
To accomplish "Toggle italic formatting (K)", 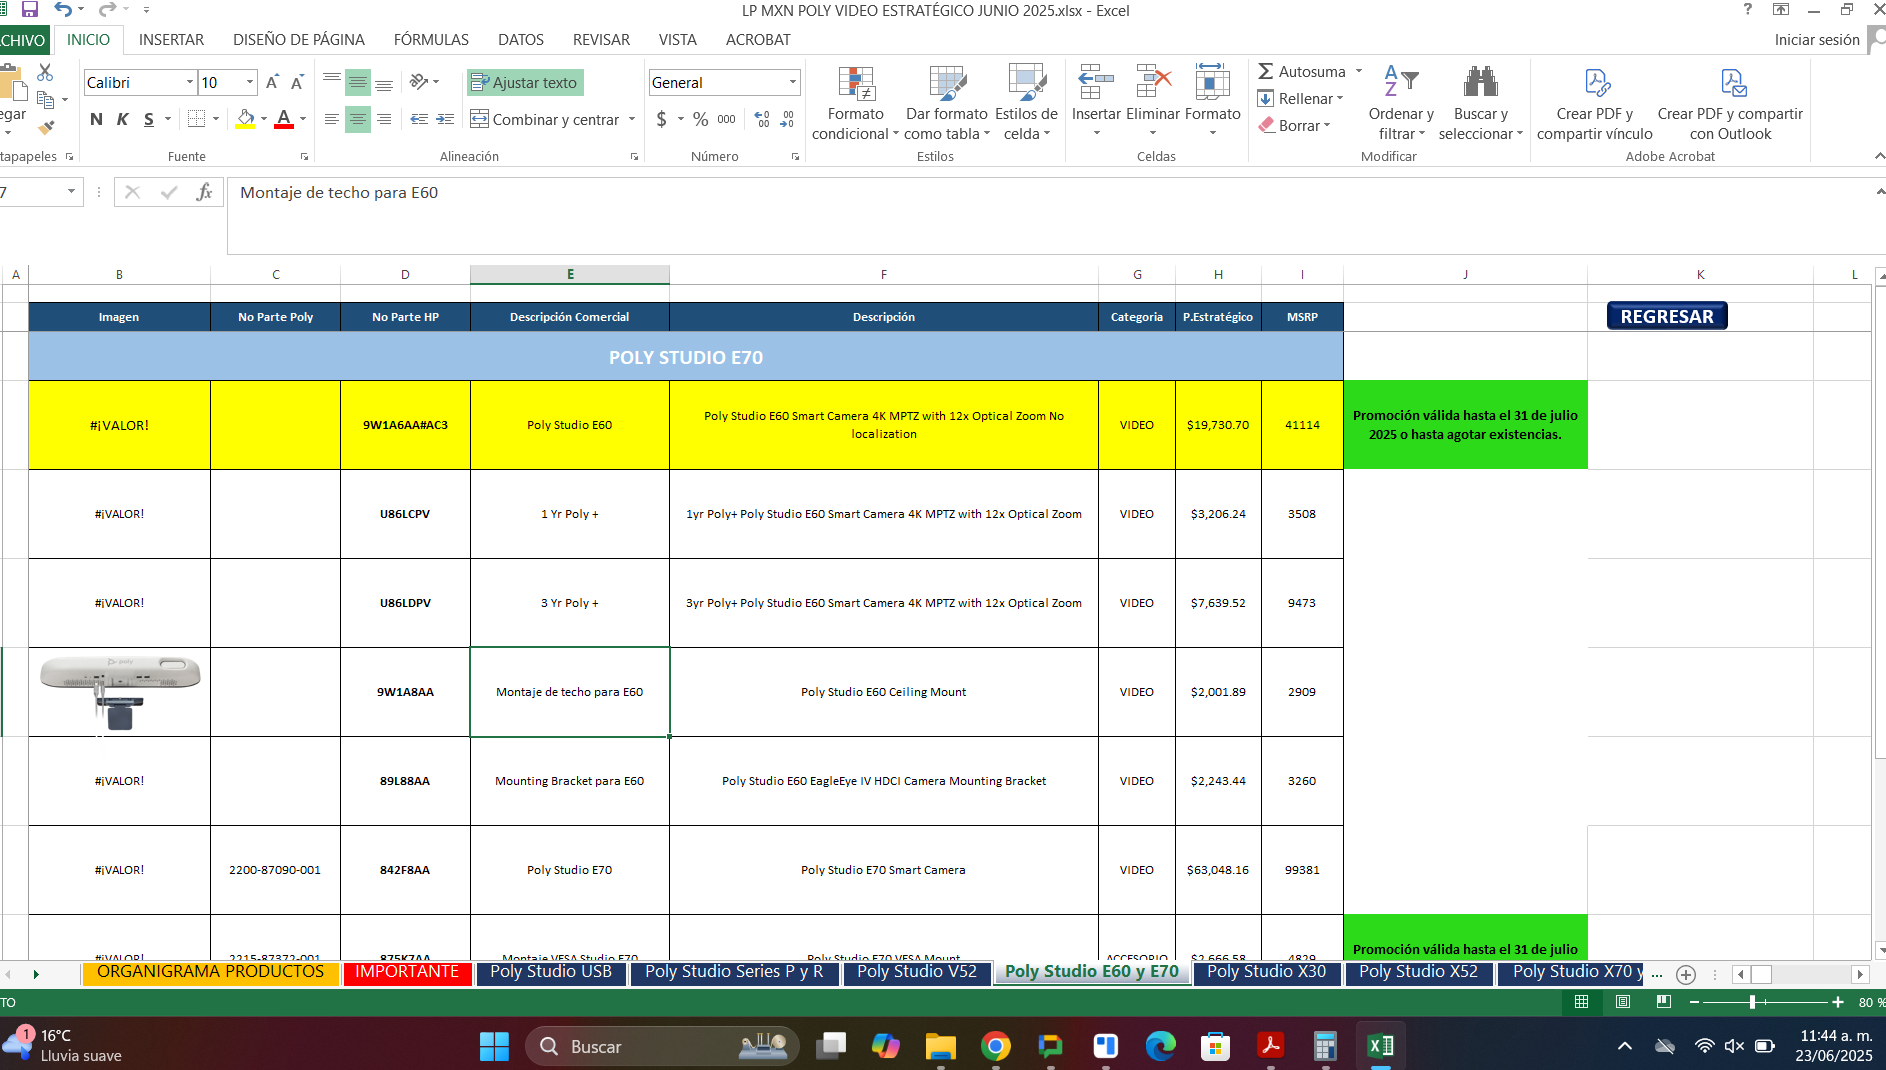I will pos(122,119).
